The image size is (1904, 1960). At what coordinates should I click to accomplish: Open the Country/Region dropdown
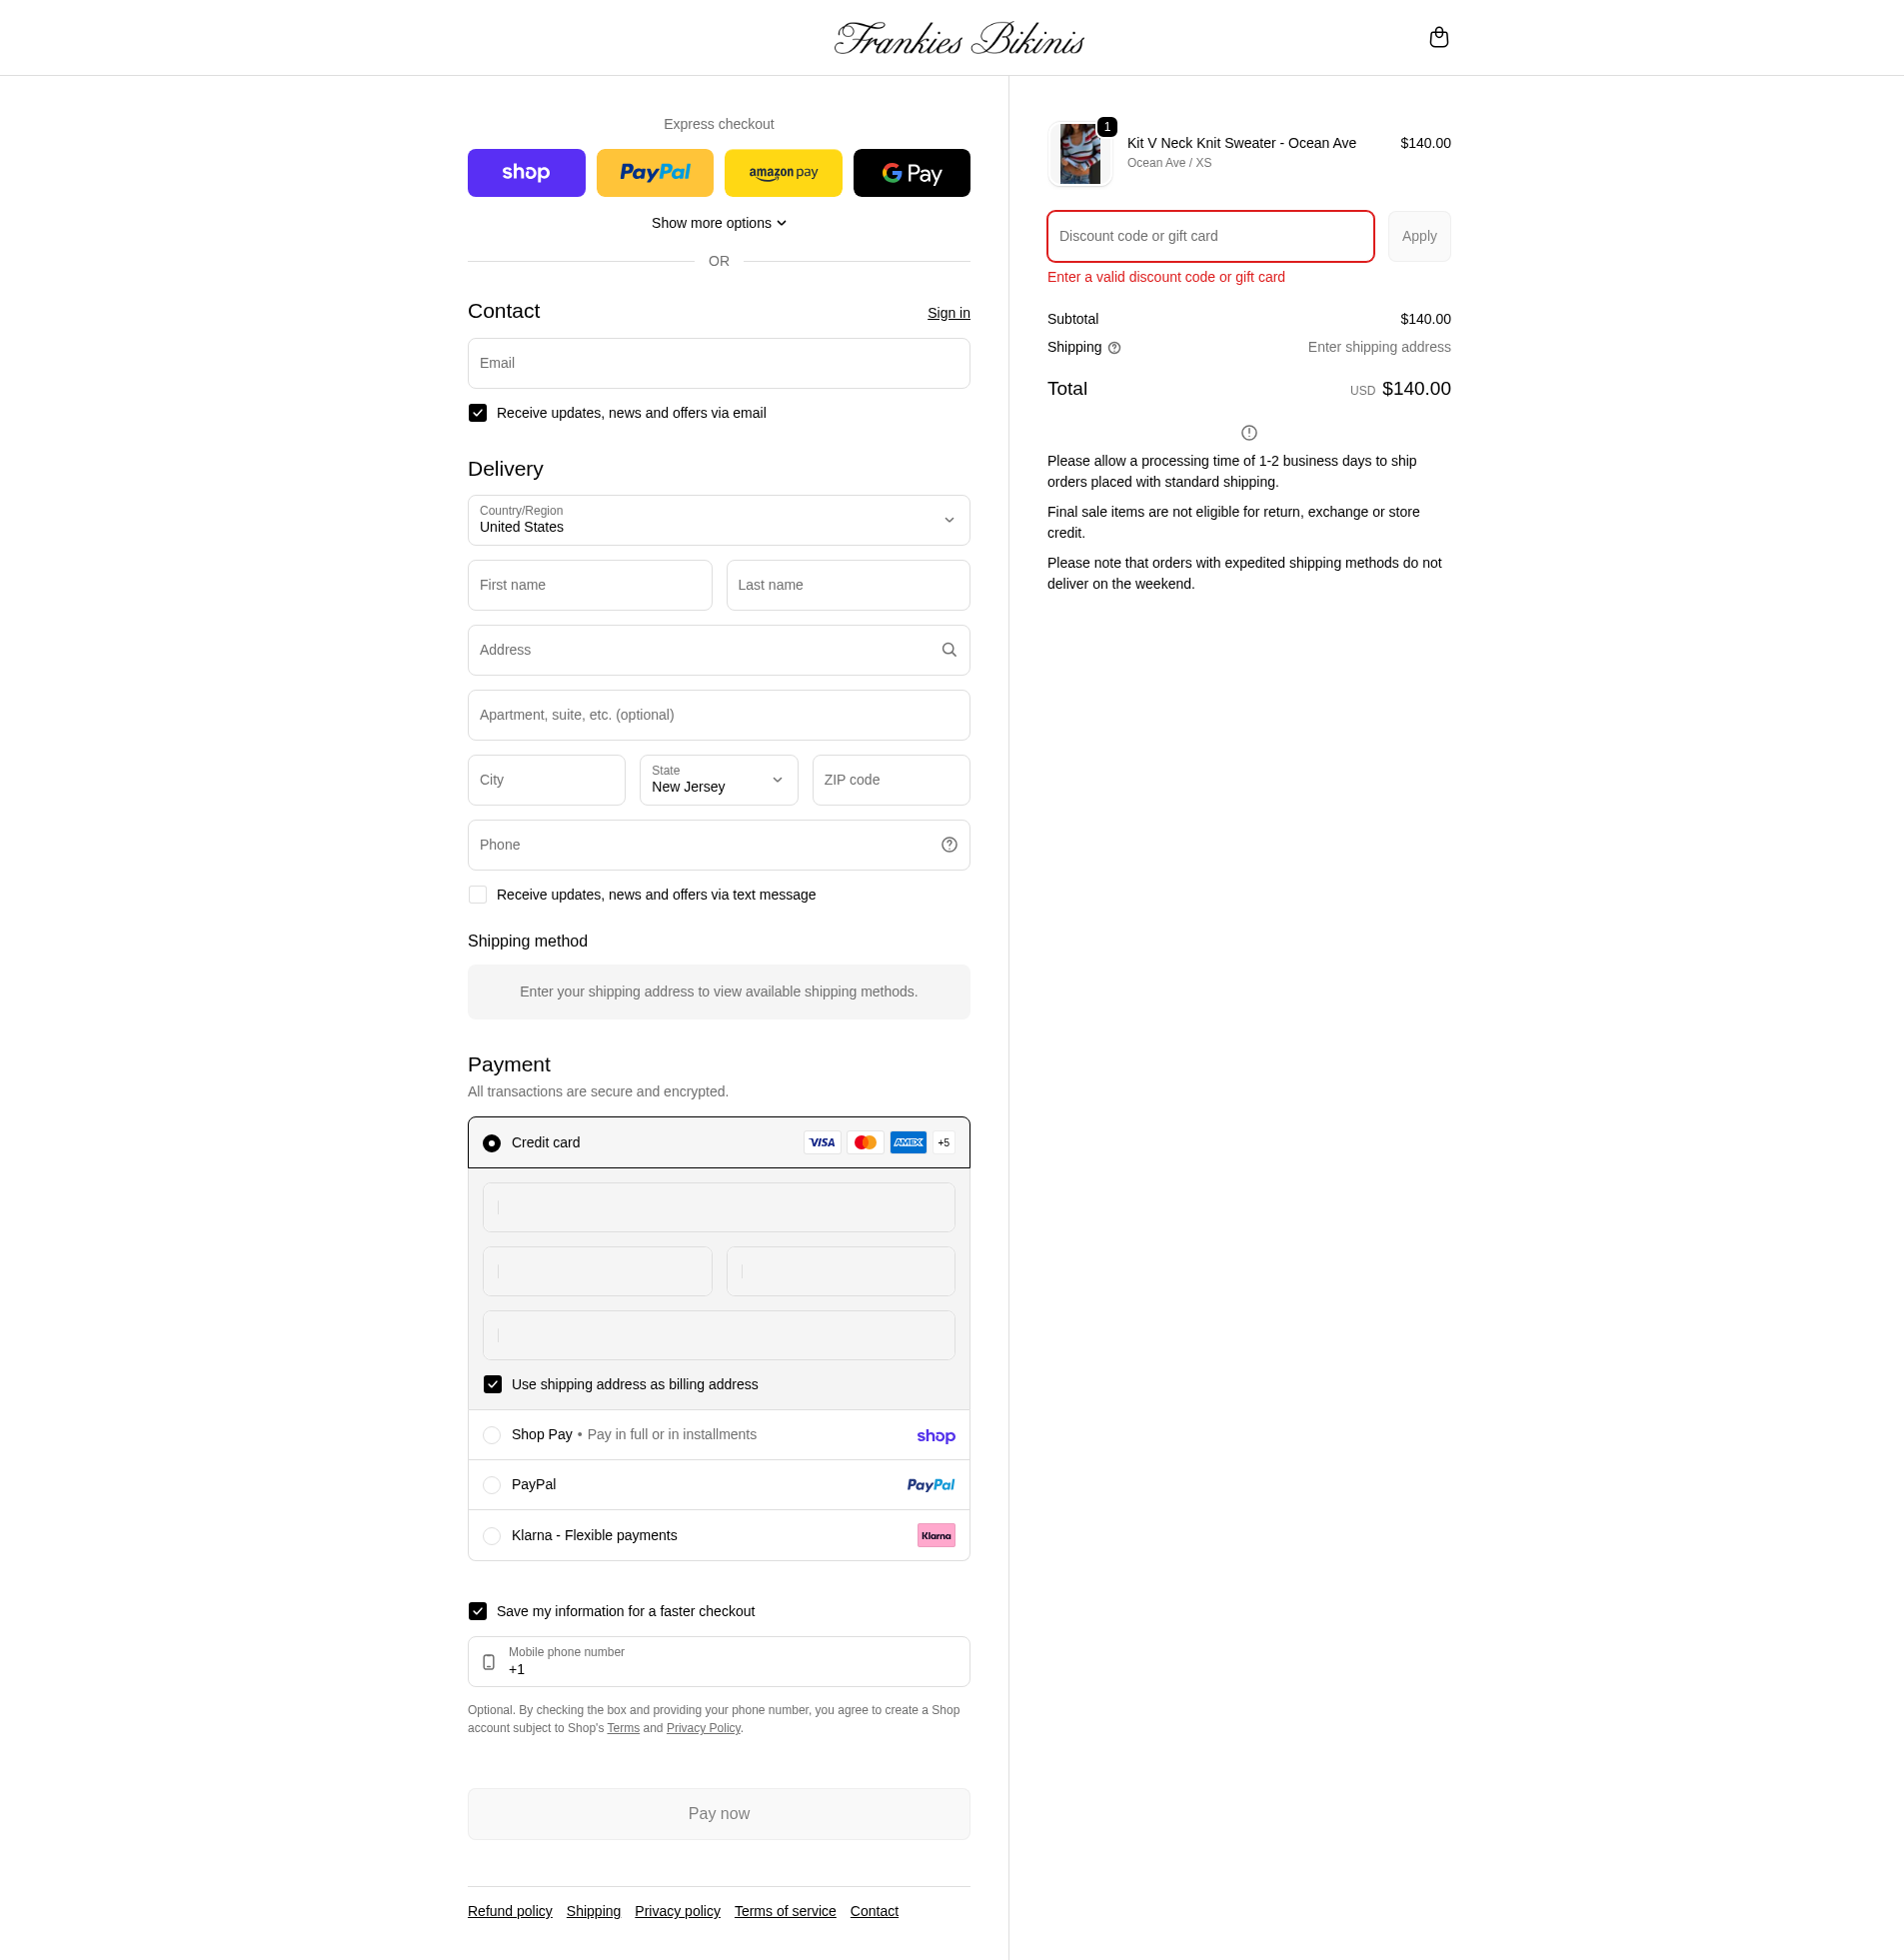point(718,520)
